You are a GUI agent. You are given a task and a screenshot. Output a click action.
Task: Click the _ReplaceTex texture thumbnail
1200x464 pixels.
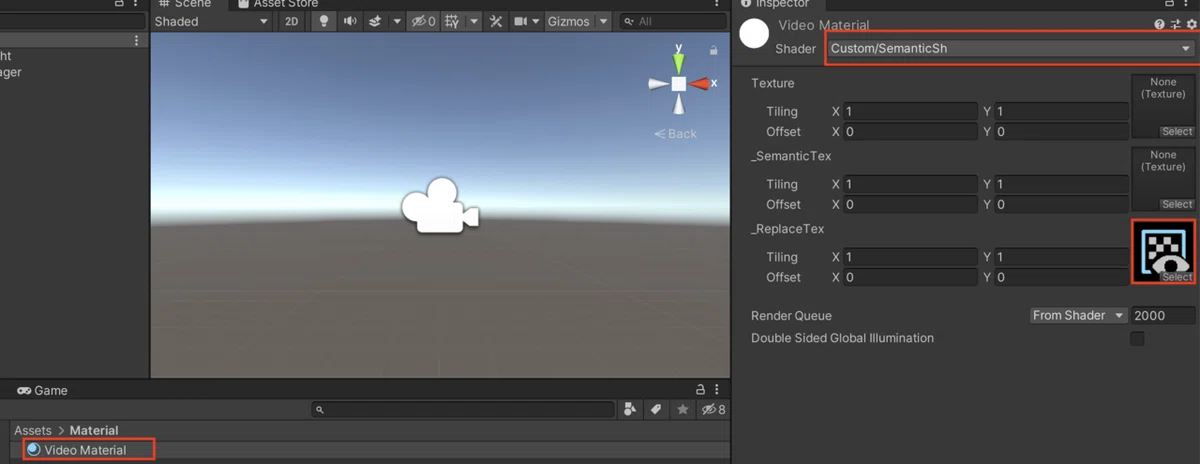click(1163, 250)
